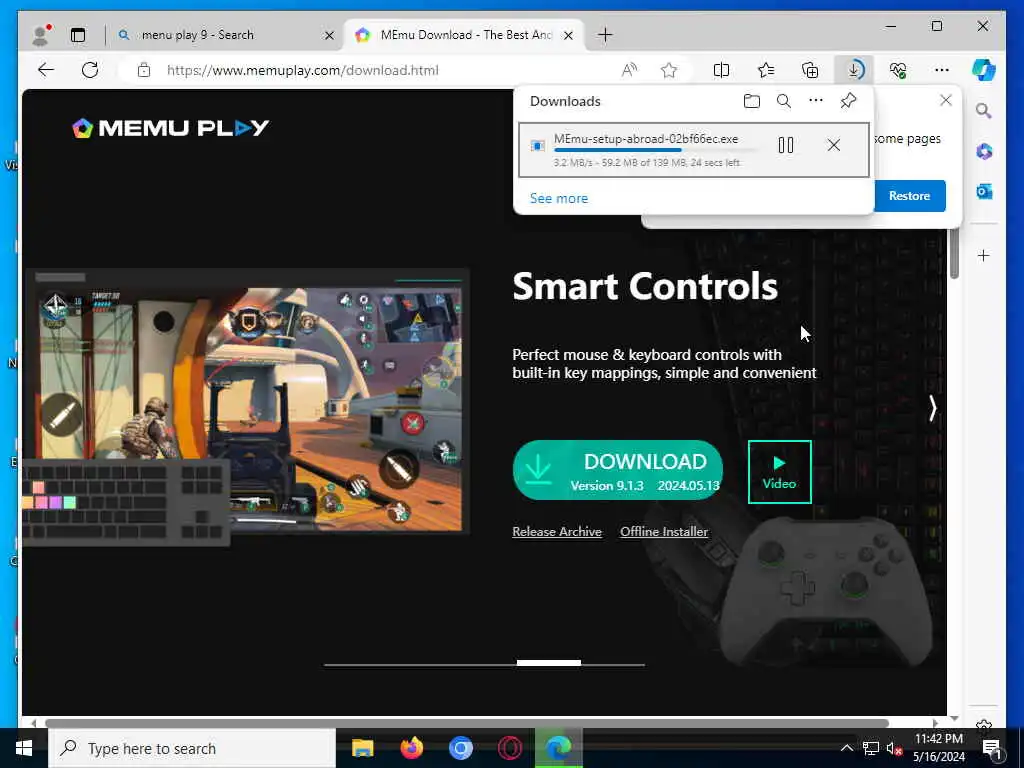Open Offline Installer link

point(664,532)
